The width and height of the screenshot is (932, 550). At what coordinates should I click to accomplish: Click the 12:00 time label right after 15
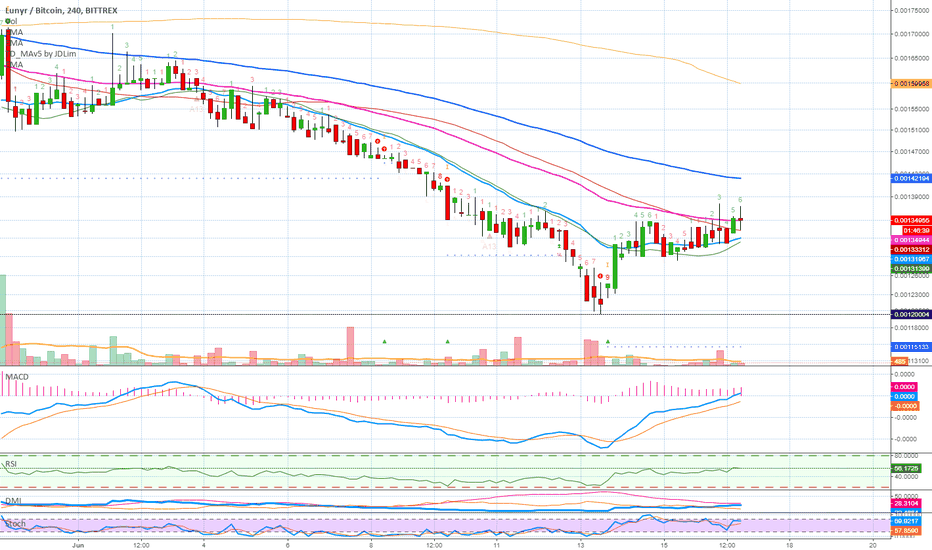(728, 545)
